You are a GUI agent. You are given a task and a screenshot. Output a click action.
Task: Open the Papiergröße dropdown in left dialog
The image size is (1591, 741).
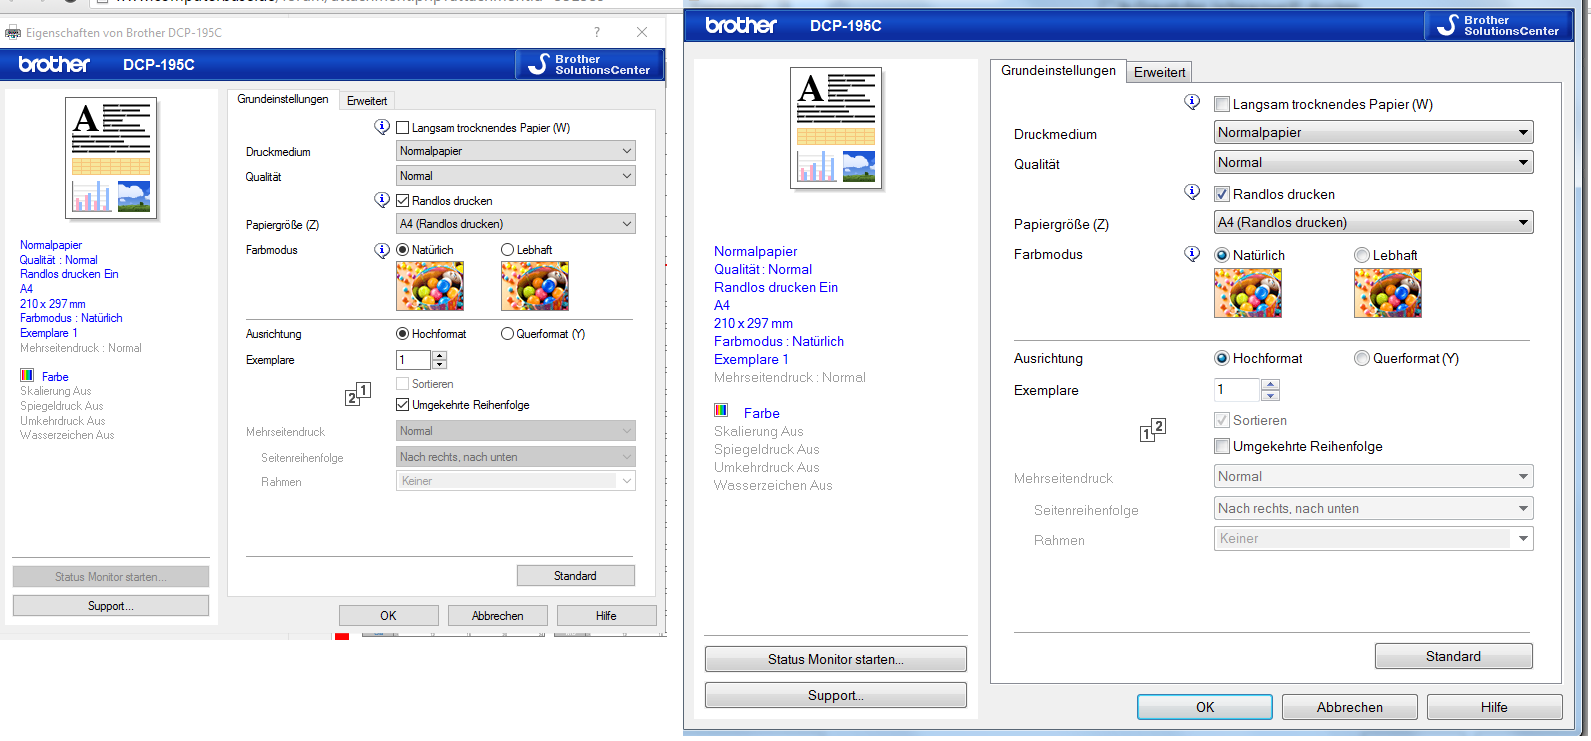tap(516, 224)
